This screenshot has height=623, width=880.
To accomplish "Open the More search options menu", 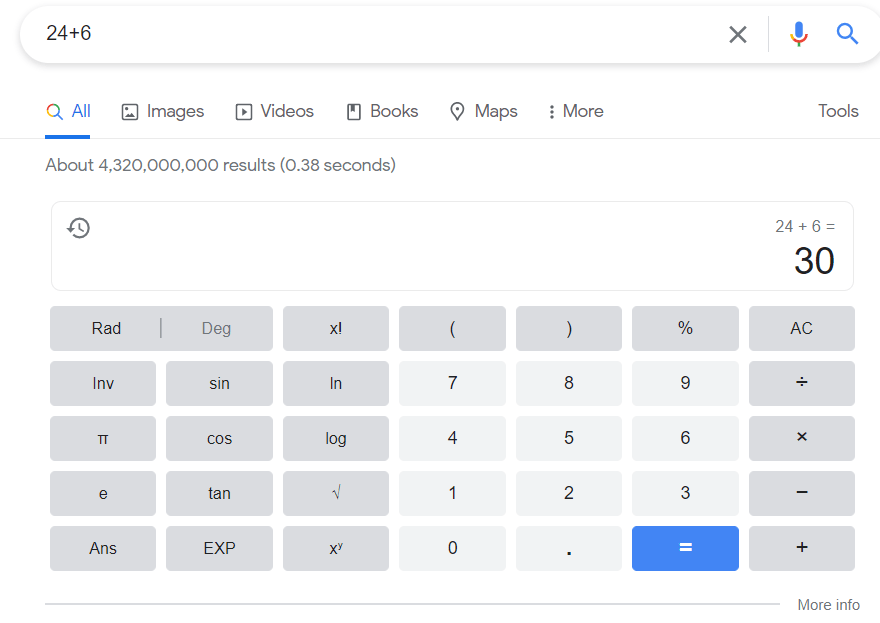I will click(575, 111).
